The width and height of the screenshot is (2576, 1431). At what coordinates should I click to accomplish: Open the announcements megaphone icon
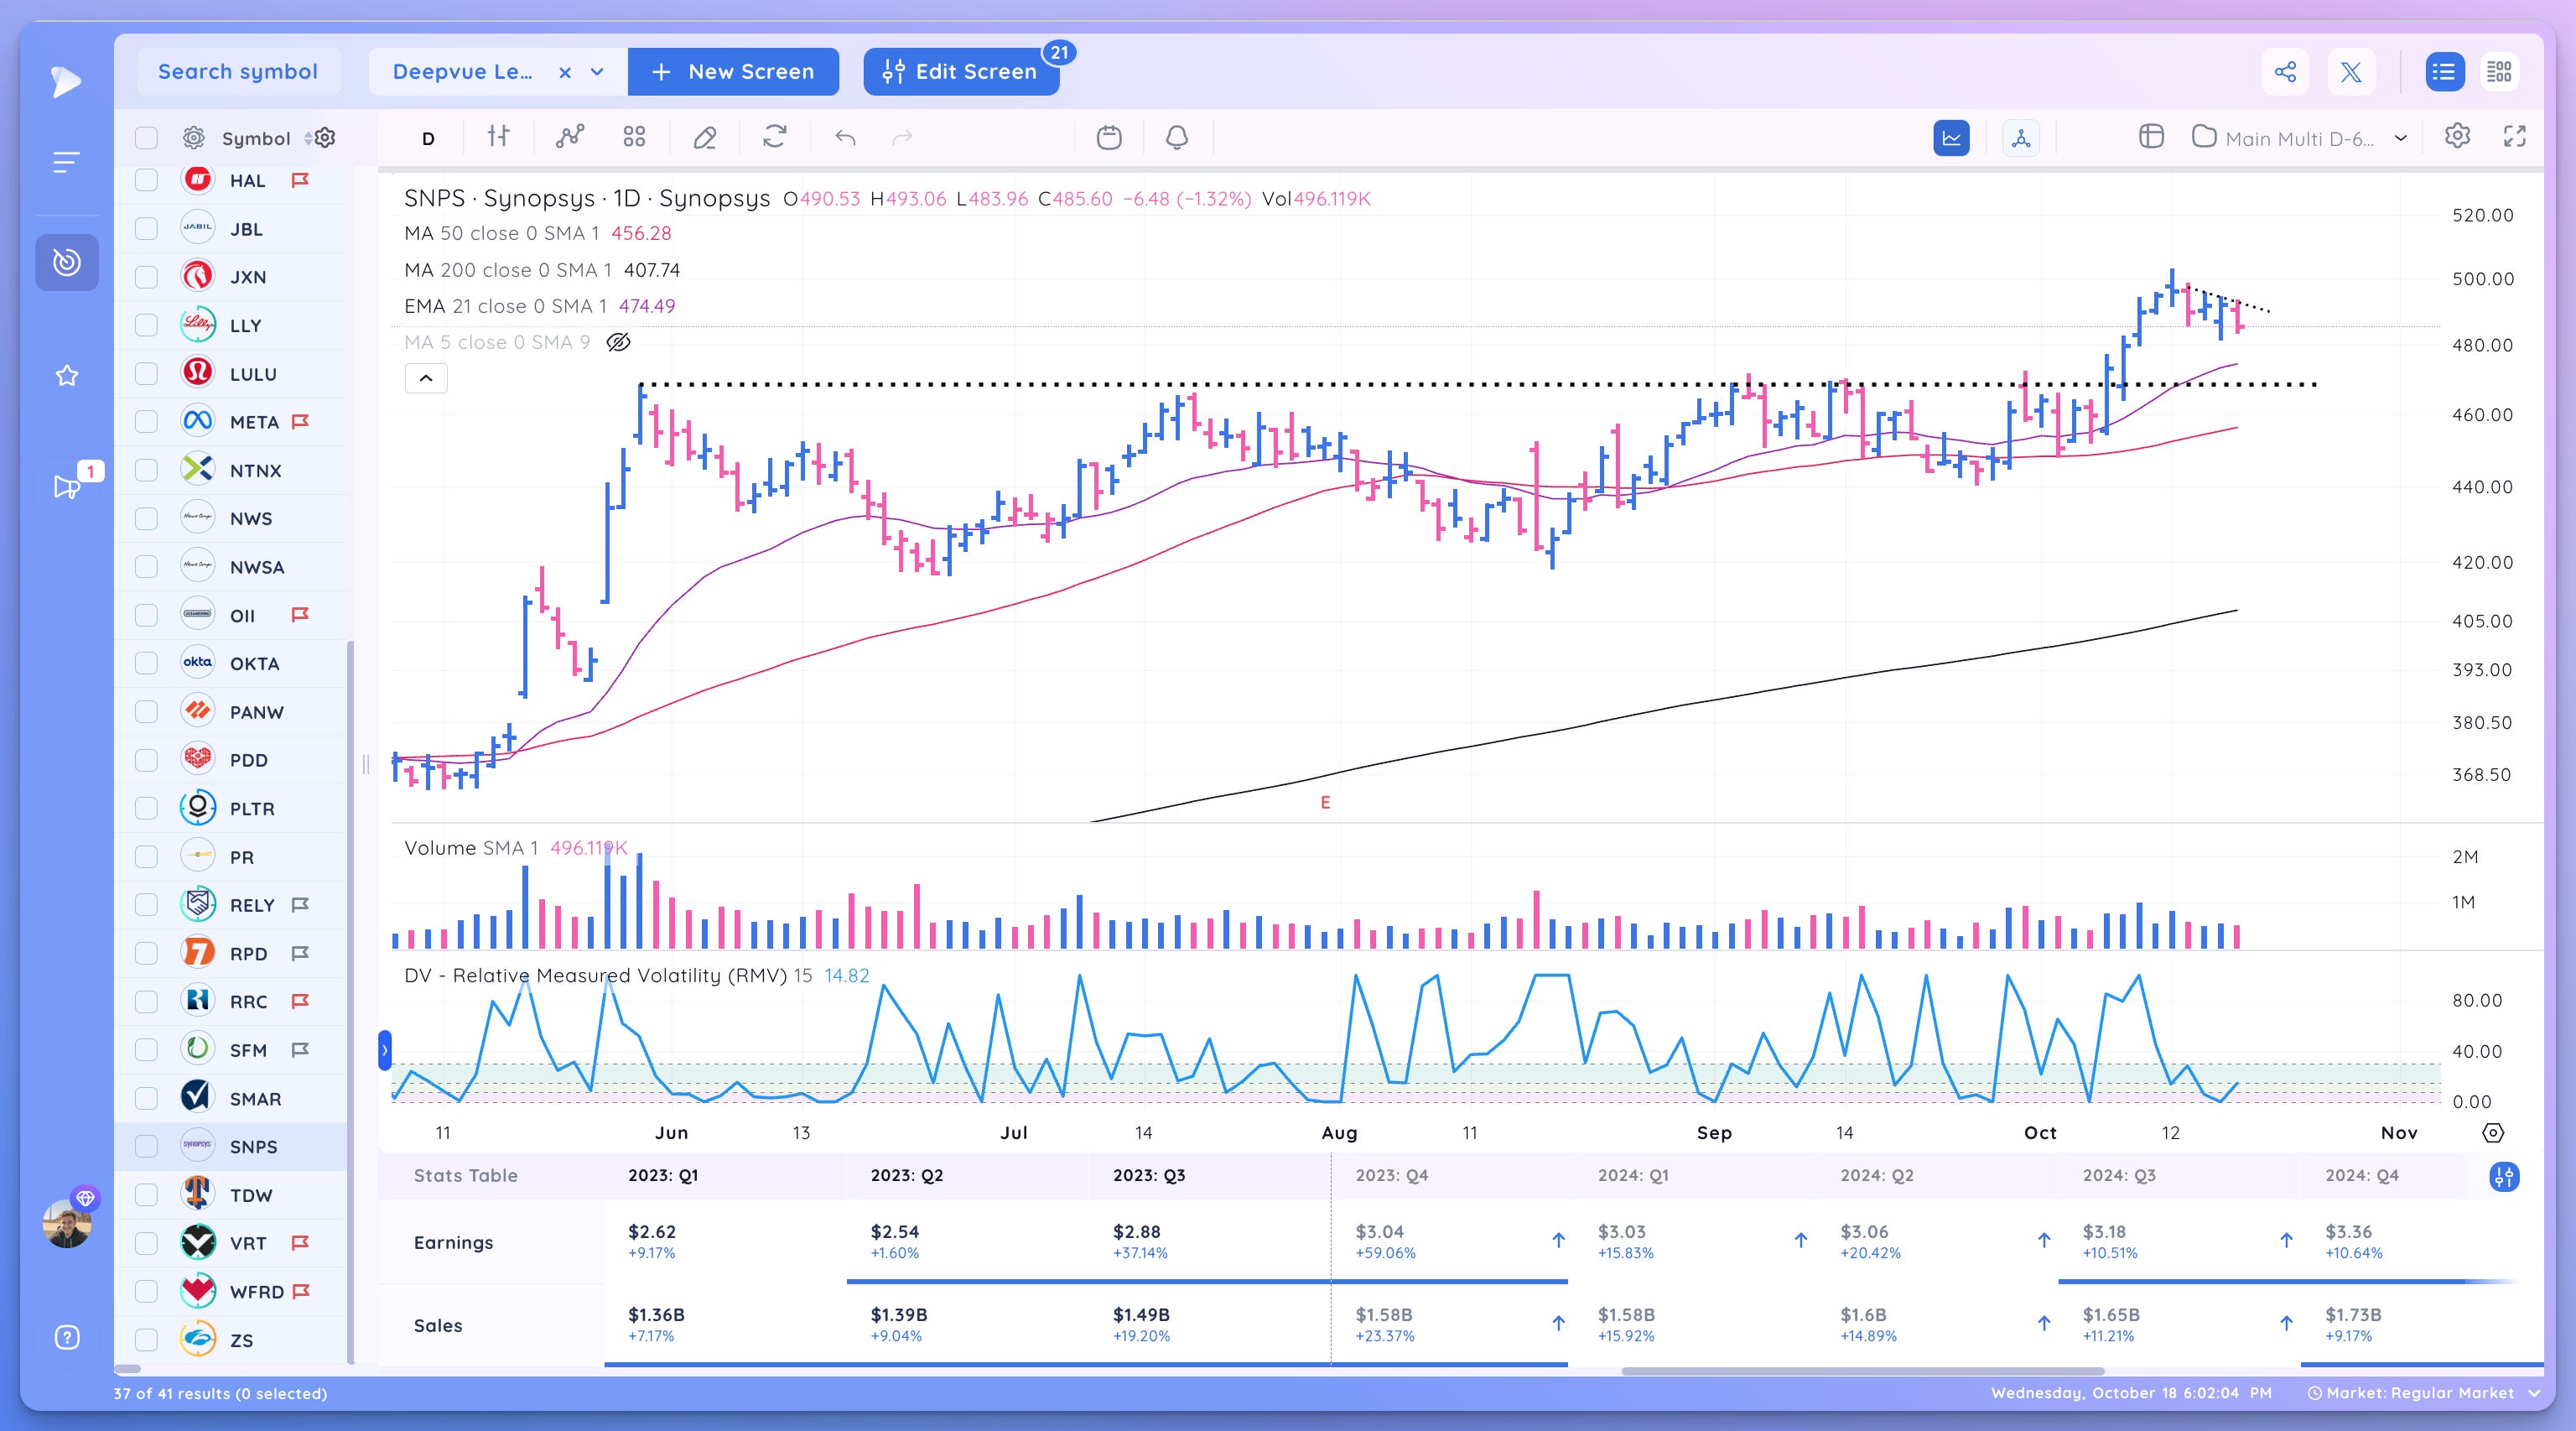pyautogui.click(x=67, y=487)
